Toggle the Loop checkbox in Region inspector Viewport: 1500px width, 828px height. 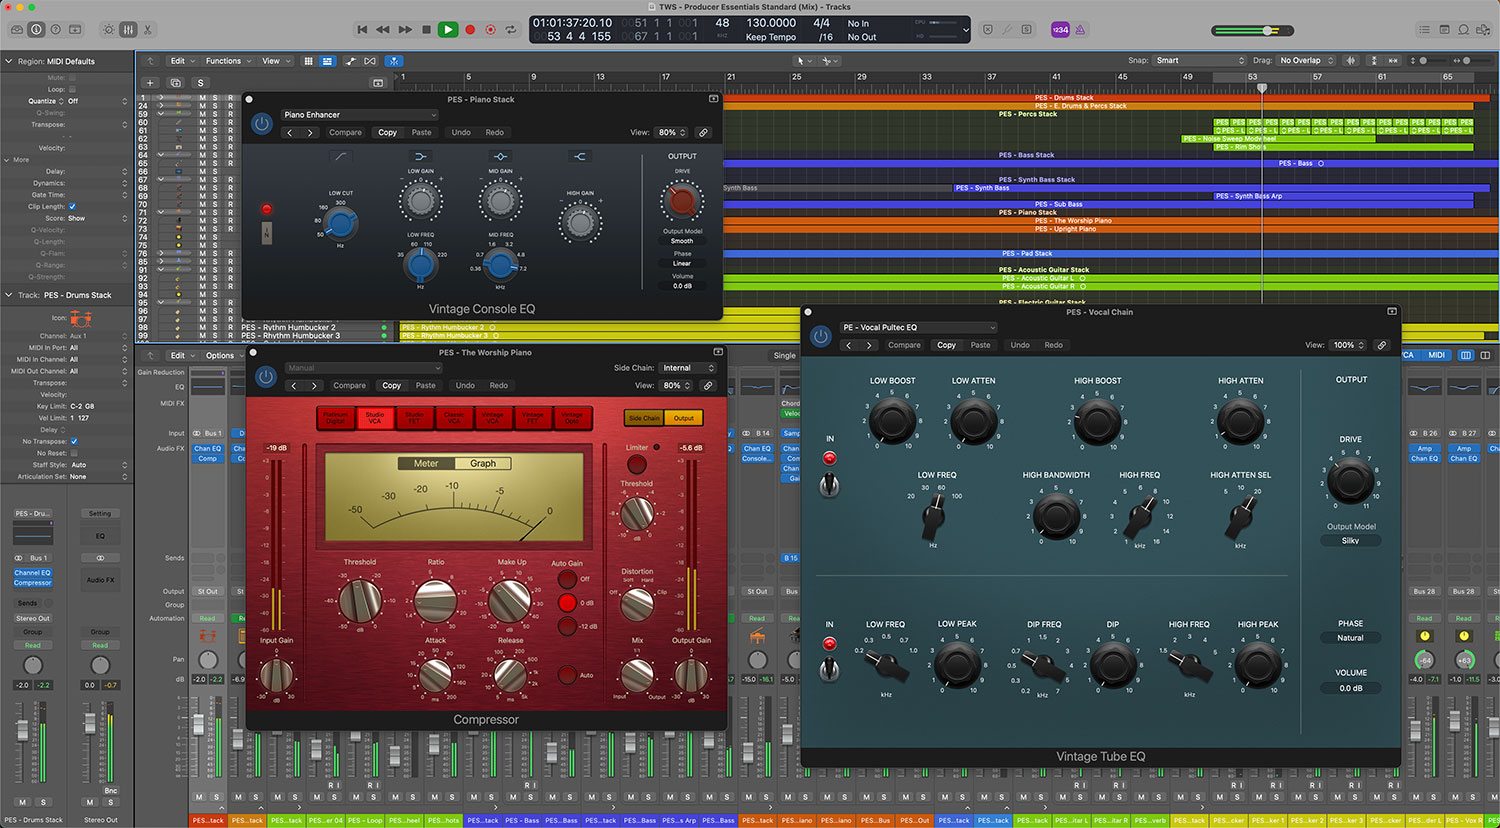point(72,89)
